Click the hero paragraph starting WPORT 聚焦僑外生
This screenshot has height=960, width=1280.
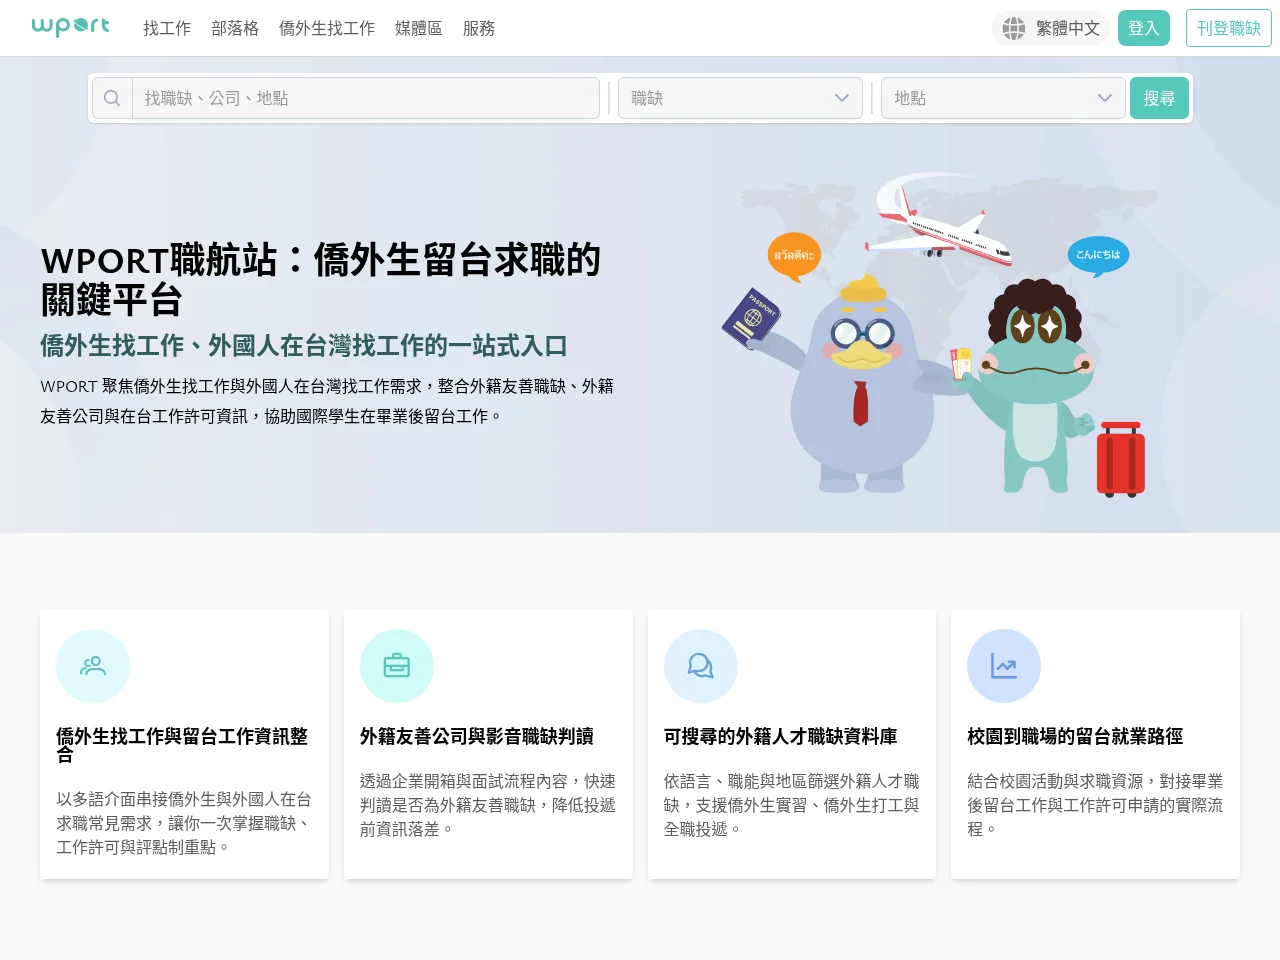coord(327,401)
